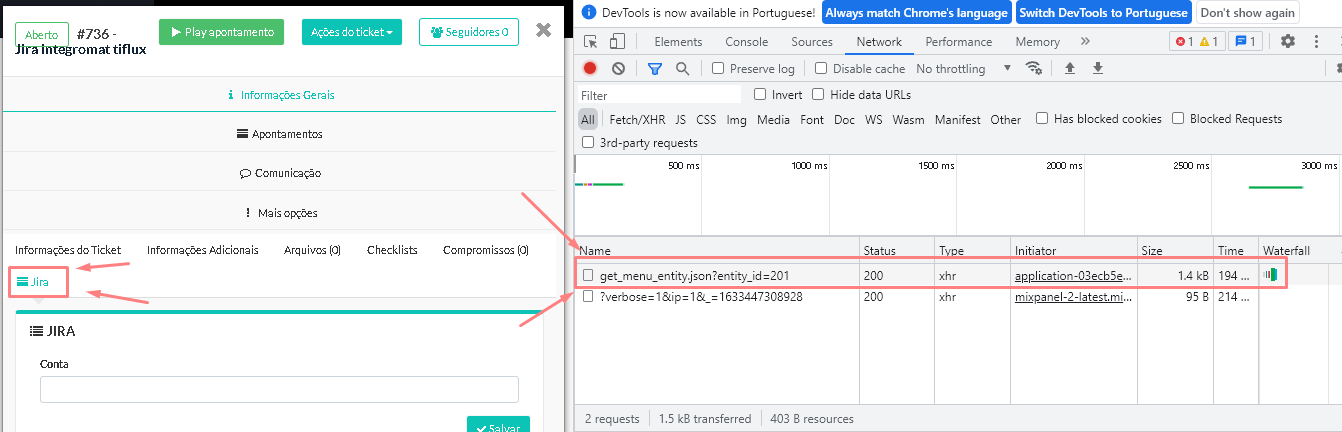Show more DevTools tabs chevron
1342x432 pixels.
point(1085,41)
